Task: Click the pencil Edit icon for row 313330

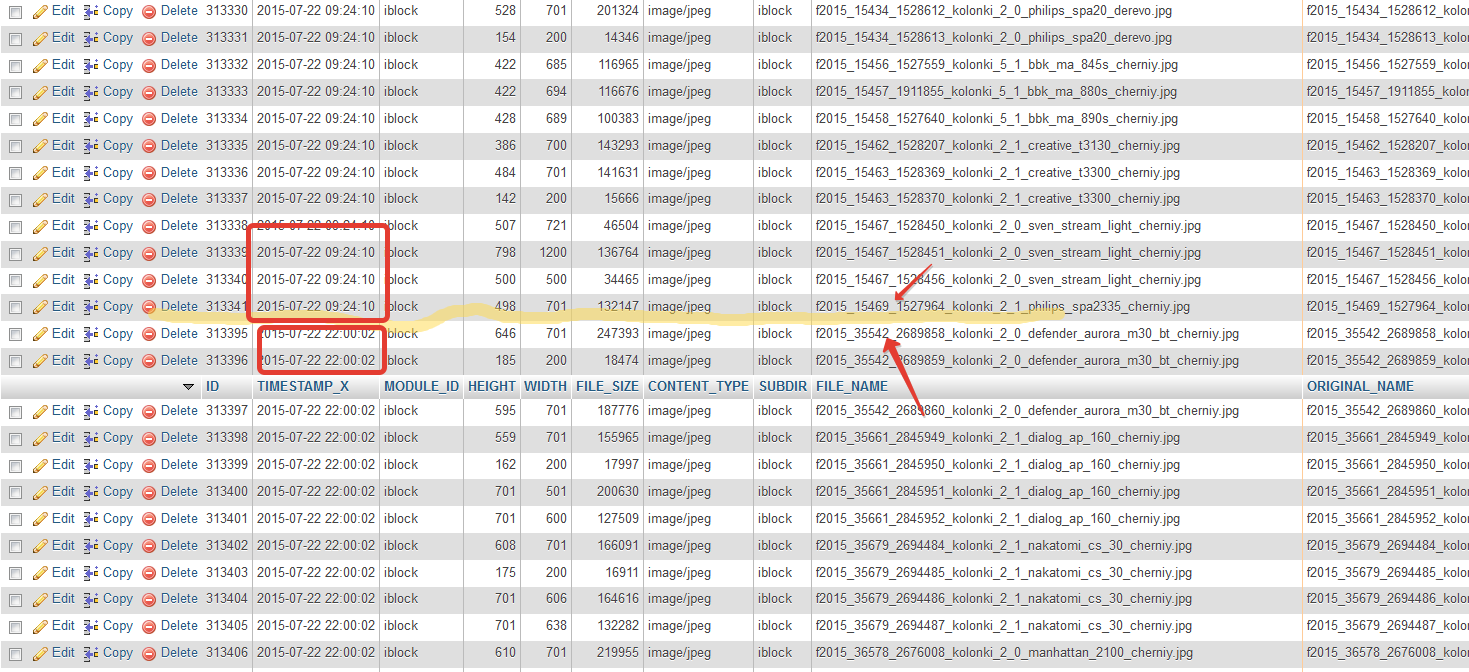Action: 40,11
